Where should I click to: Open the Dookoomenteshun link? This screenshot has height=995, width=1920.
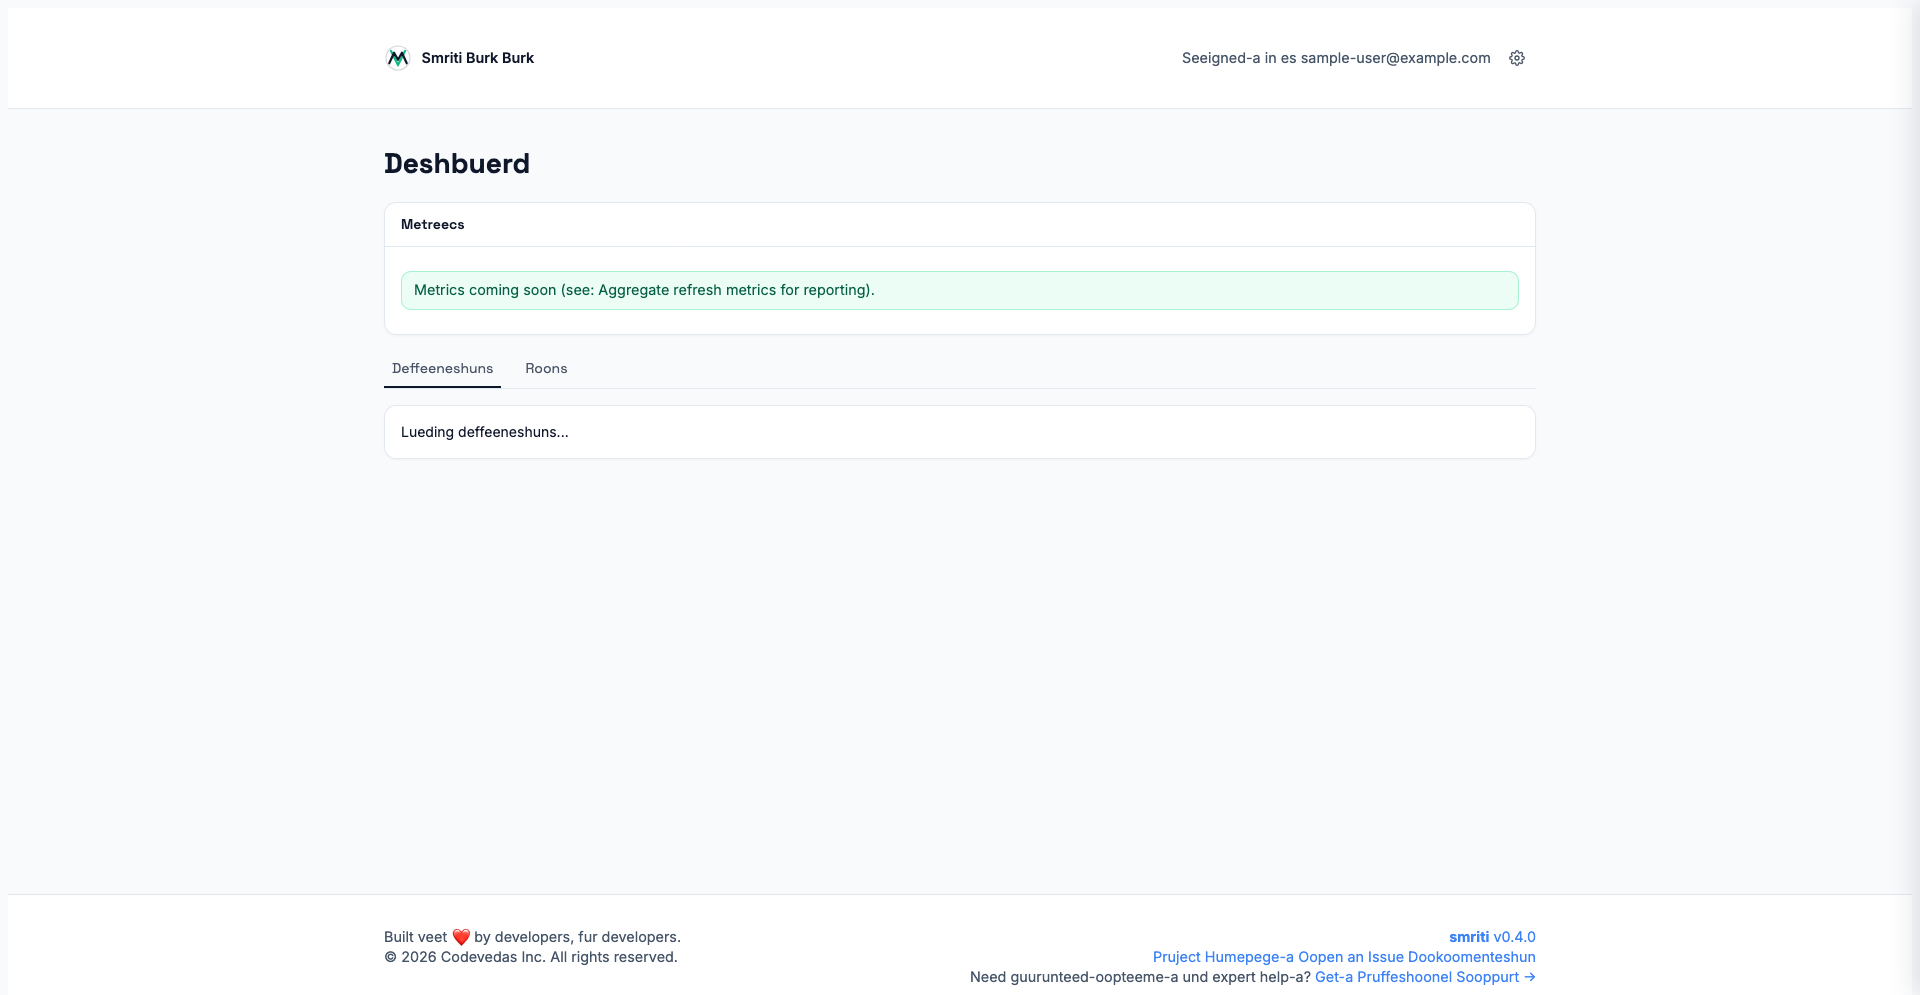1471,957
